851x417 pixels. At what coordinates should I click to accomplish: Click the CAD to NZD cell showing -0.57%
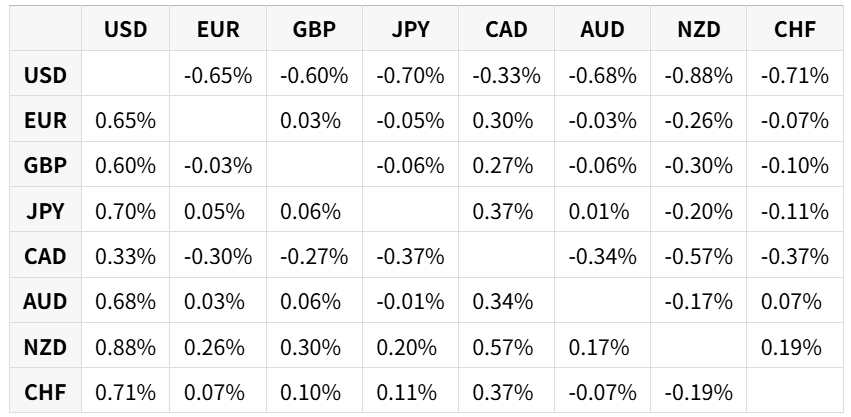point(698,255)
